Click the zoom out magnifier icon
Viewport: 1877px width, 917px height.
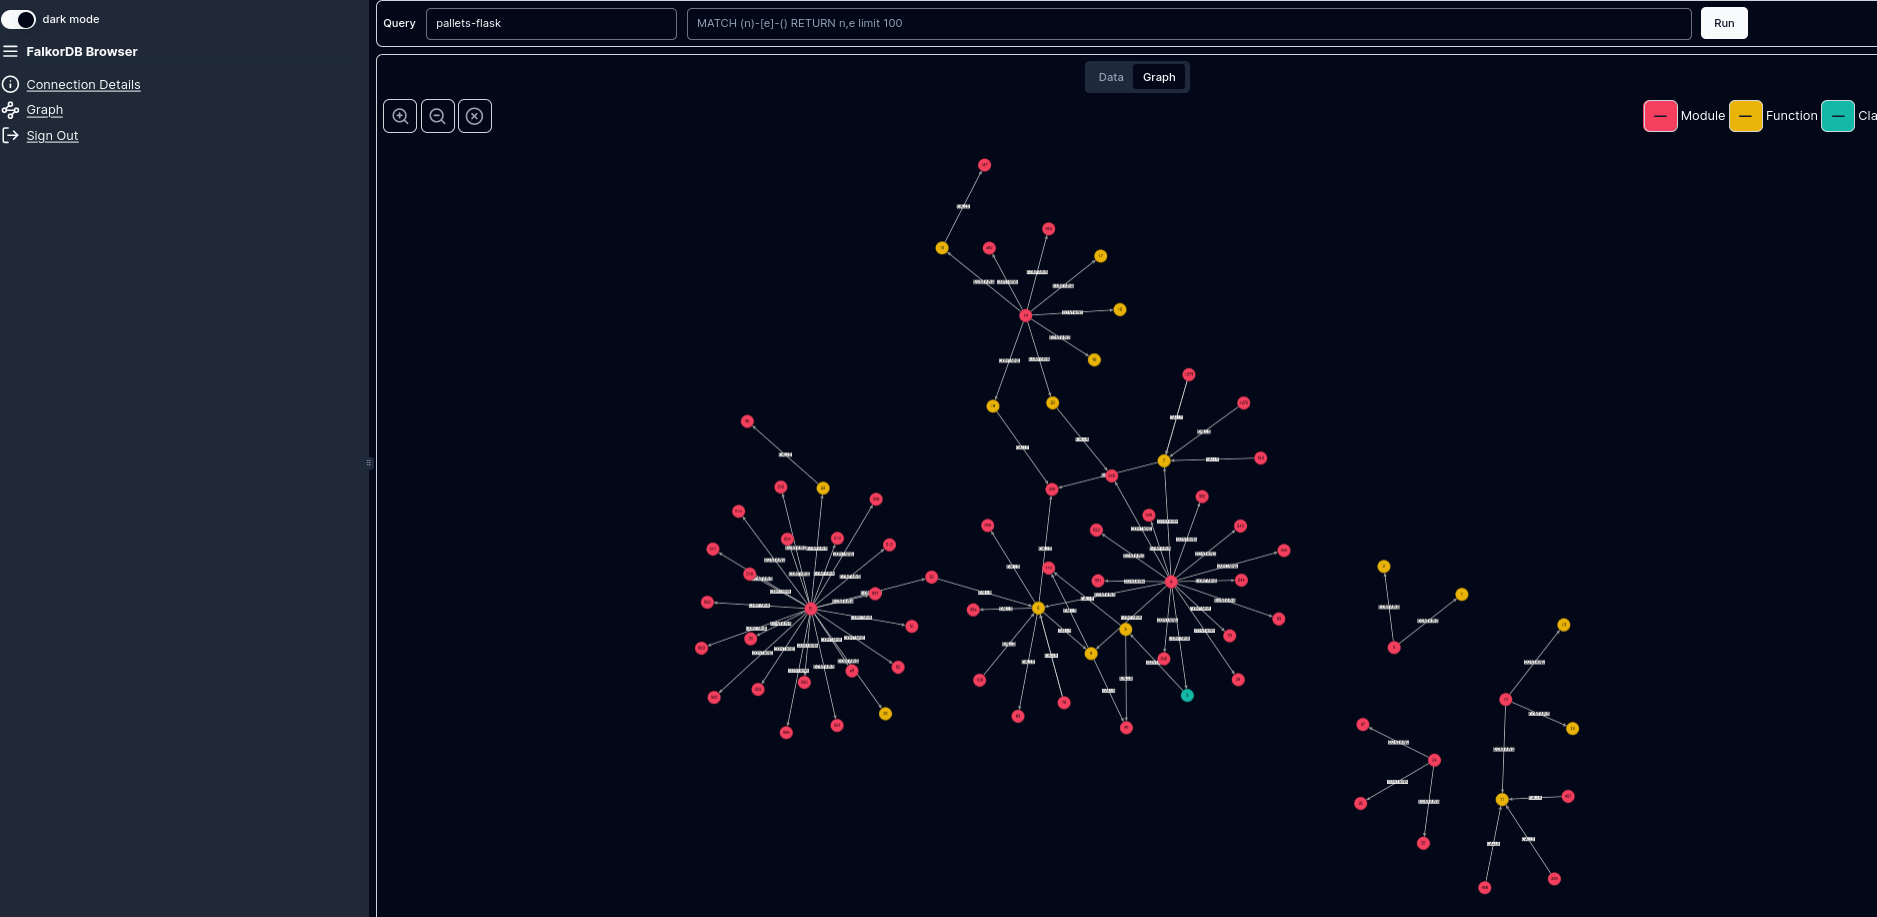(438, 116)
